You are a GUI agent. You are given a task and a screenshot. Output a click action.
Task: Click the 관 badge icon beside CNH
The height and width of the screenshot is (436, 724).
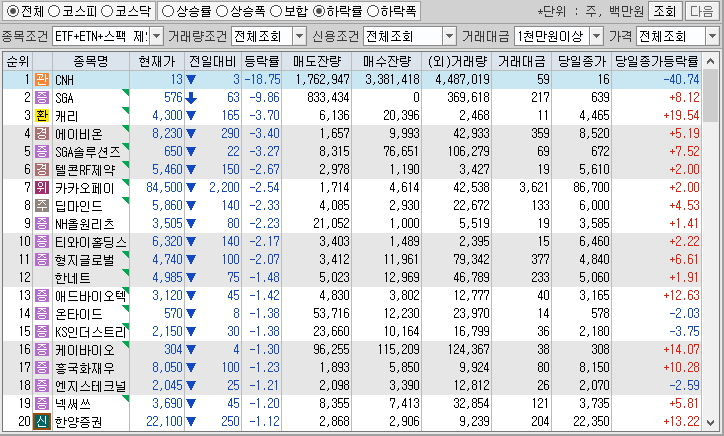(x=42, y=79)
